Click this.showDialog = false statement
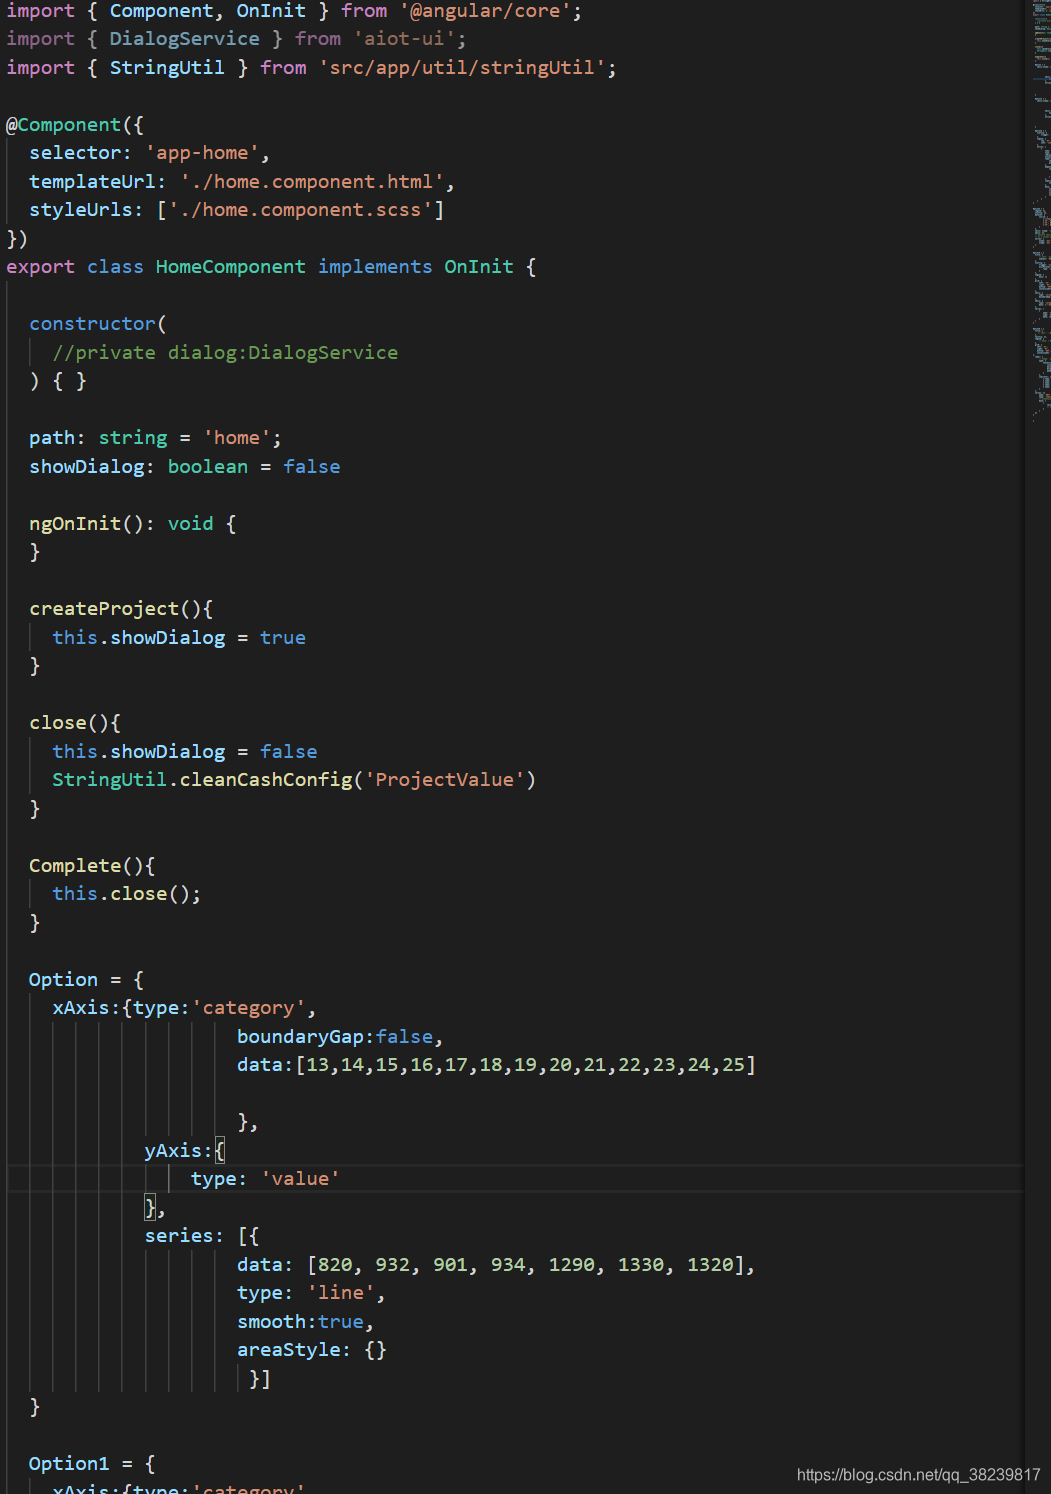Screen dimensions: 1051x1494 [x=185, y=752]
